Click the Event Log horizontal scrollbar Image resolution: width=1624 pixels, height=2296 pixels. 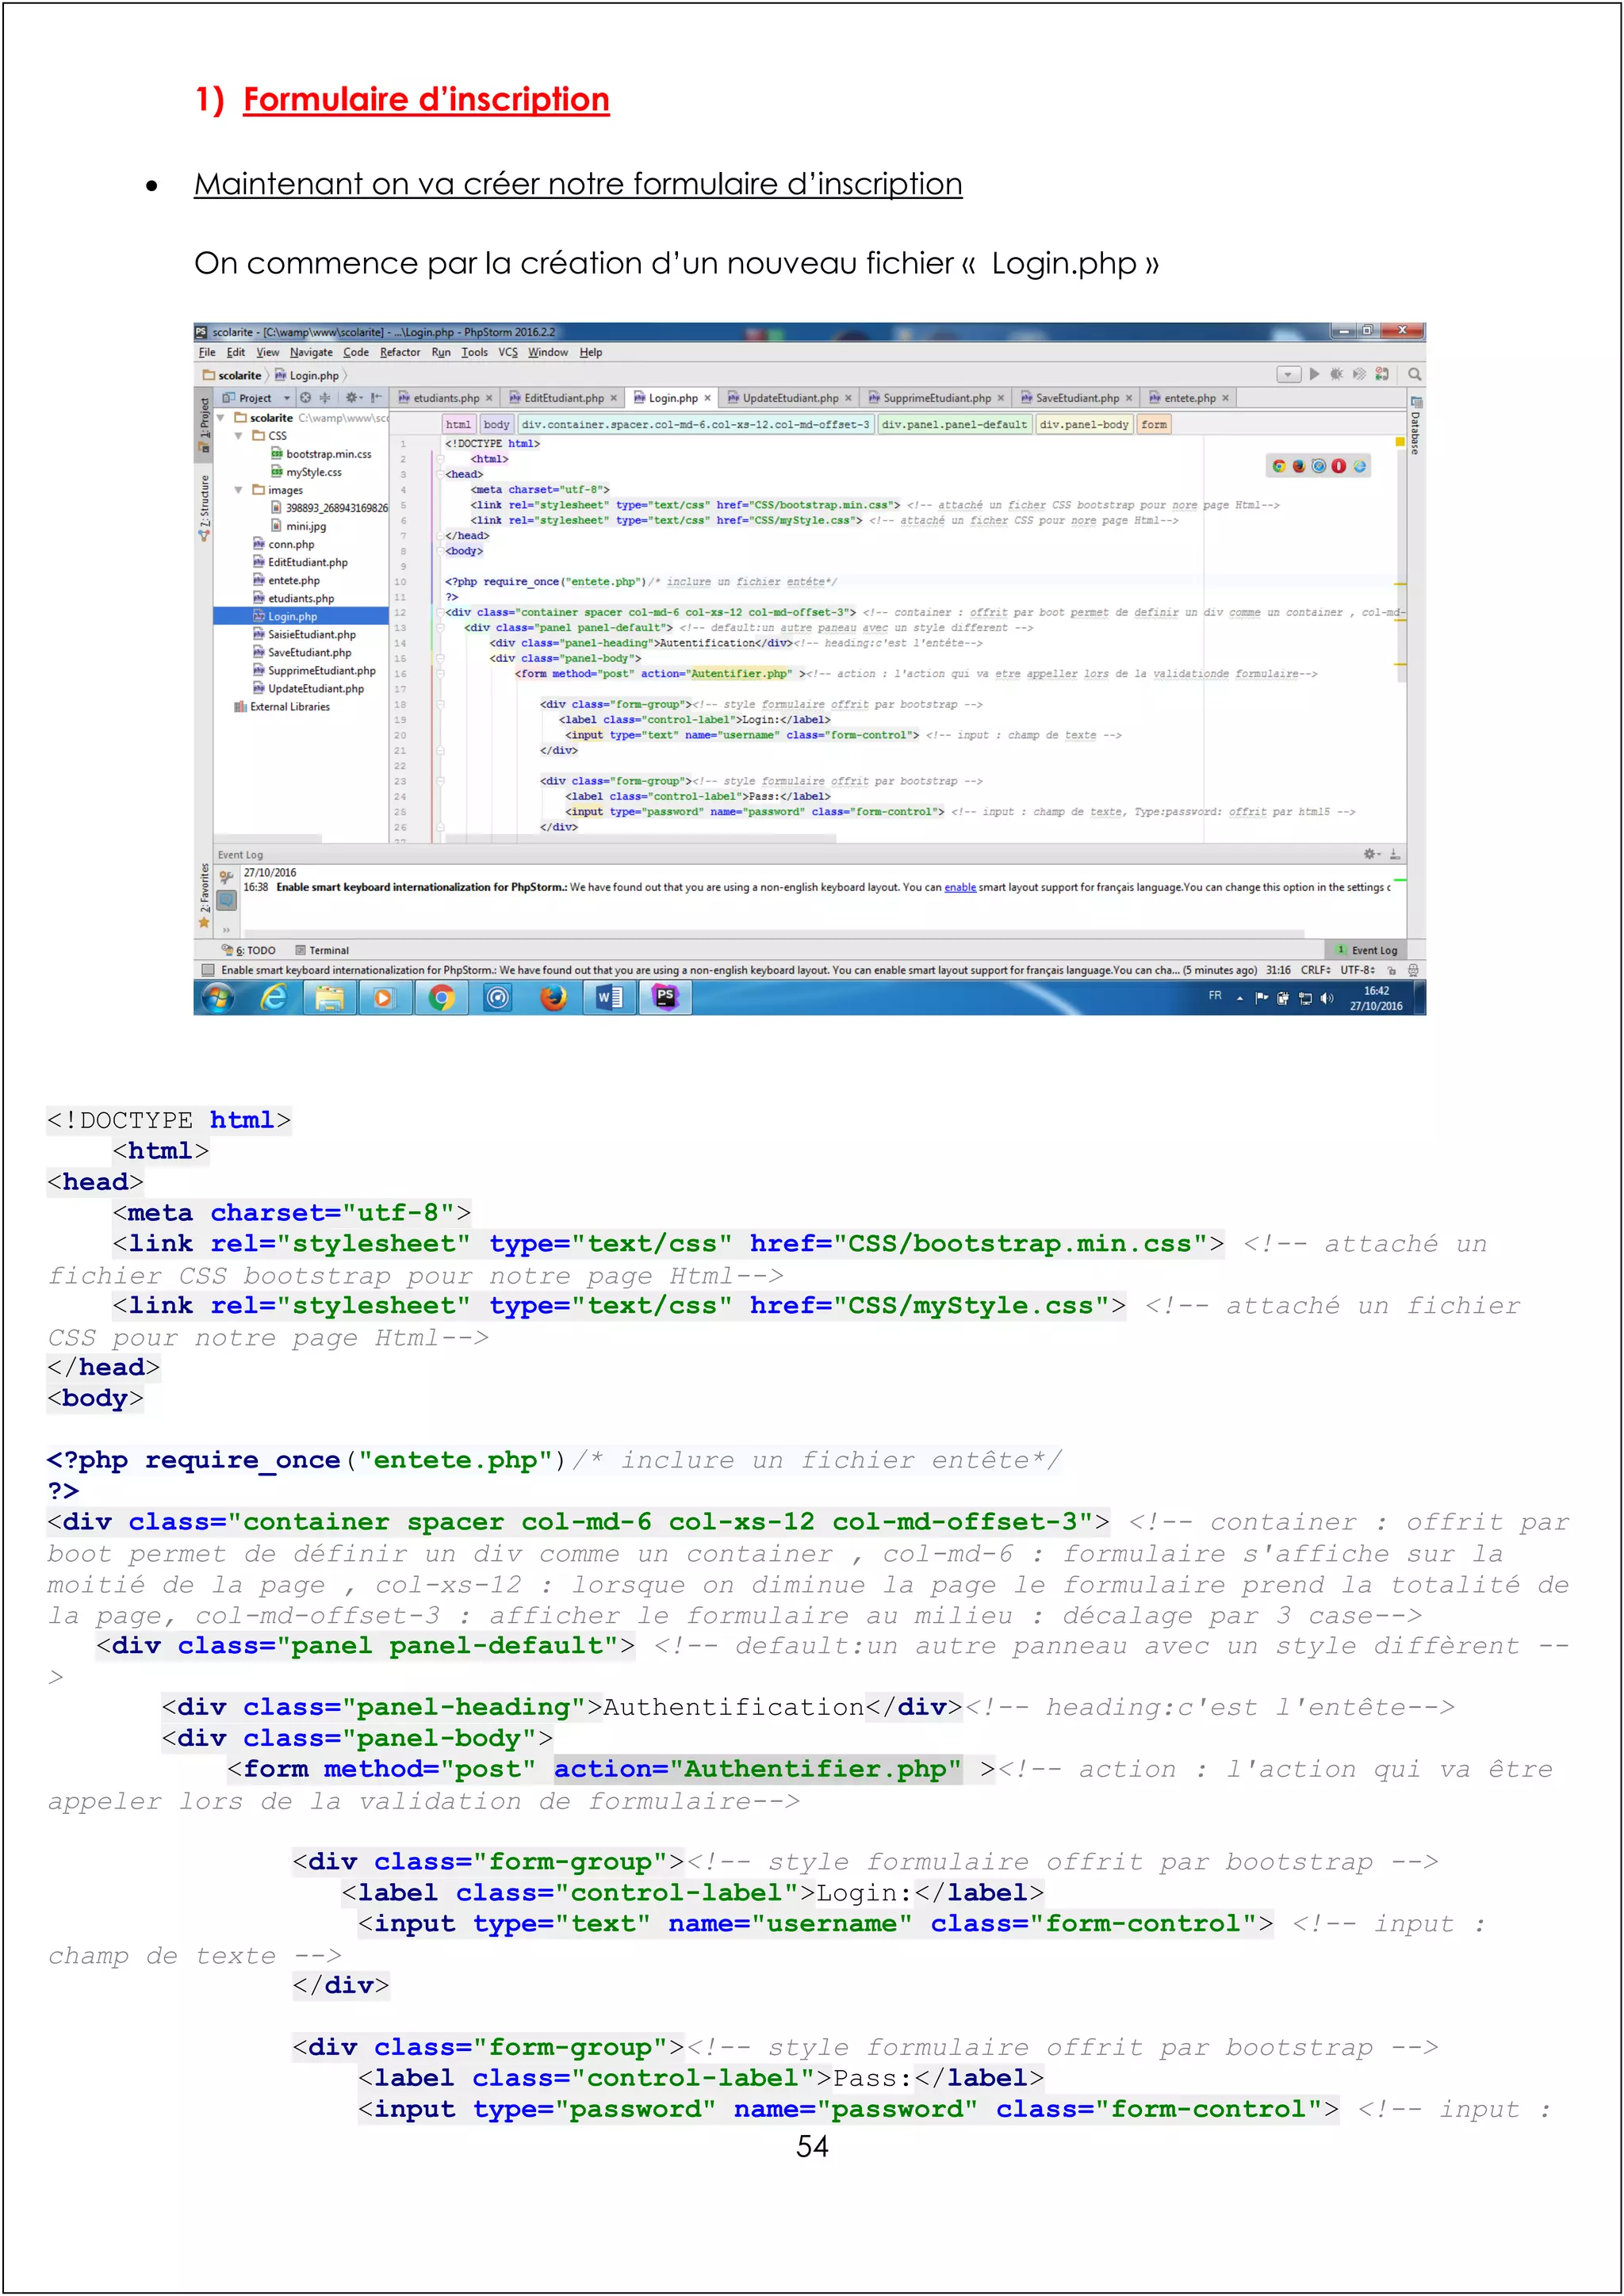tap(772, 934)
